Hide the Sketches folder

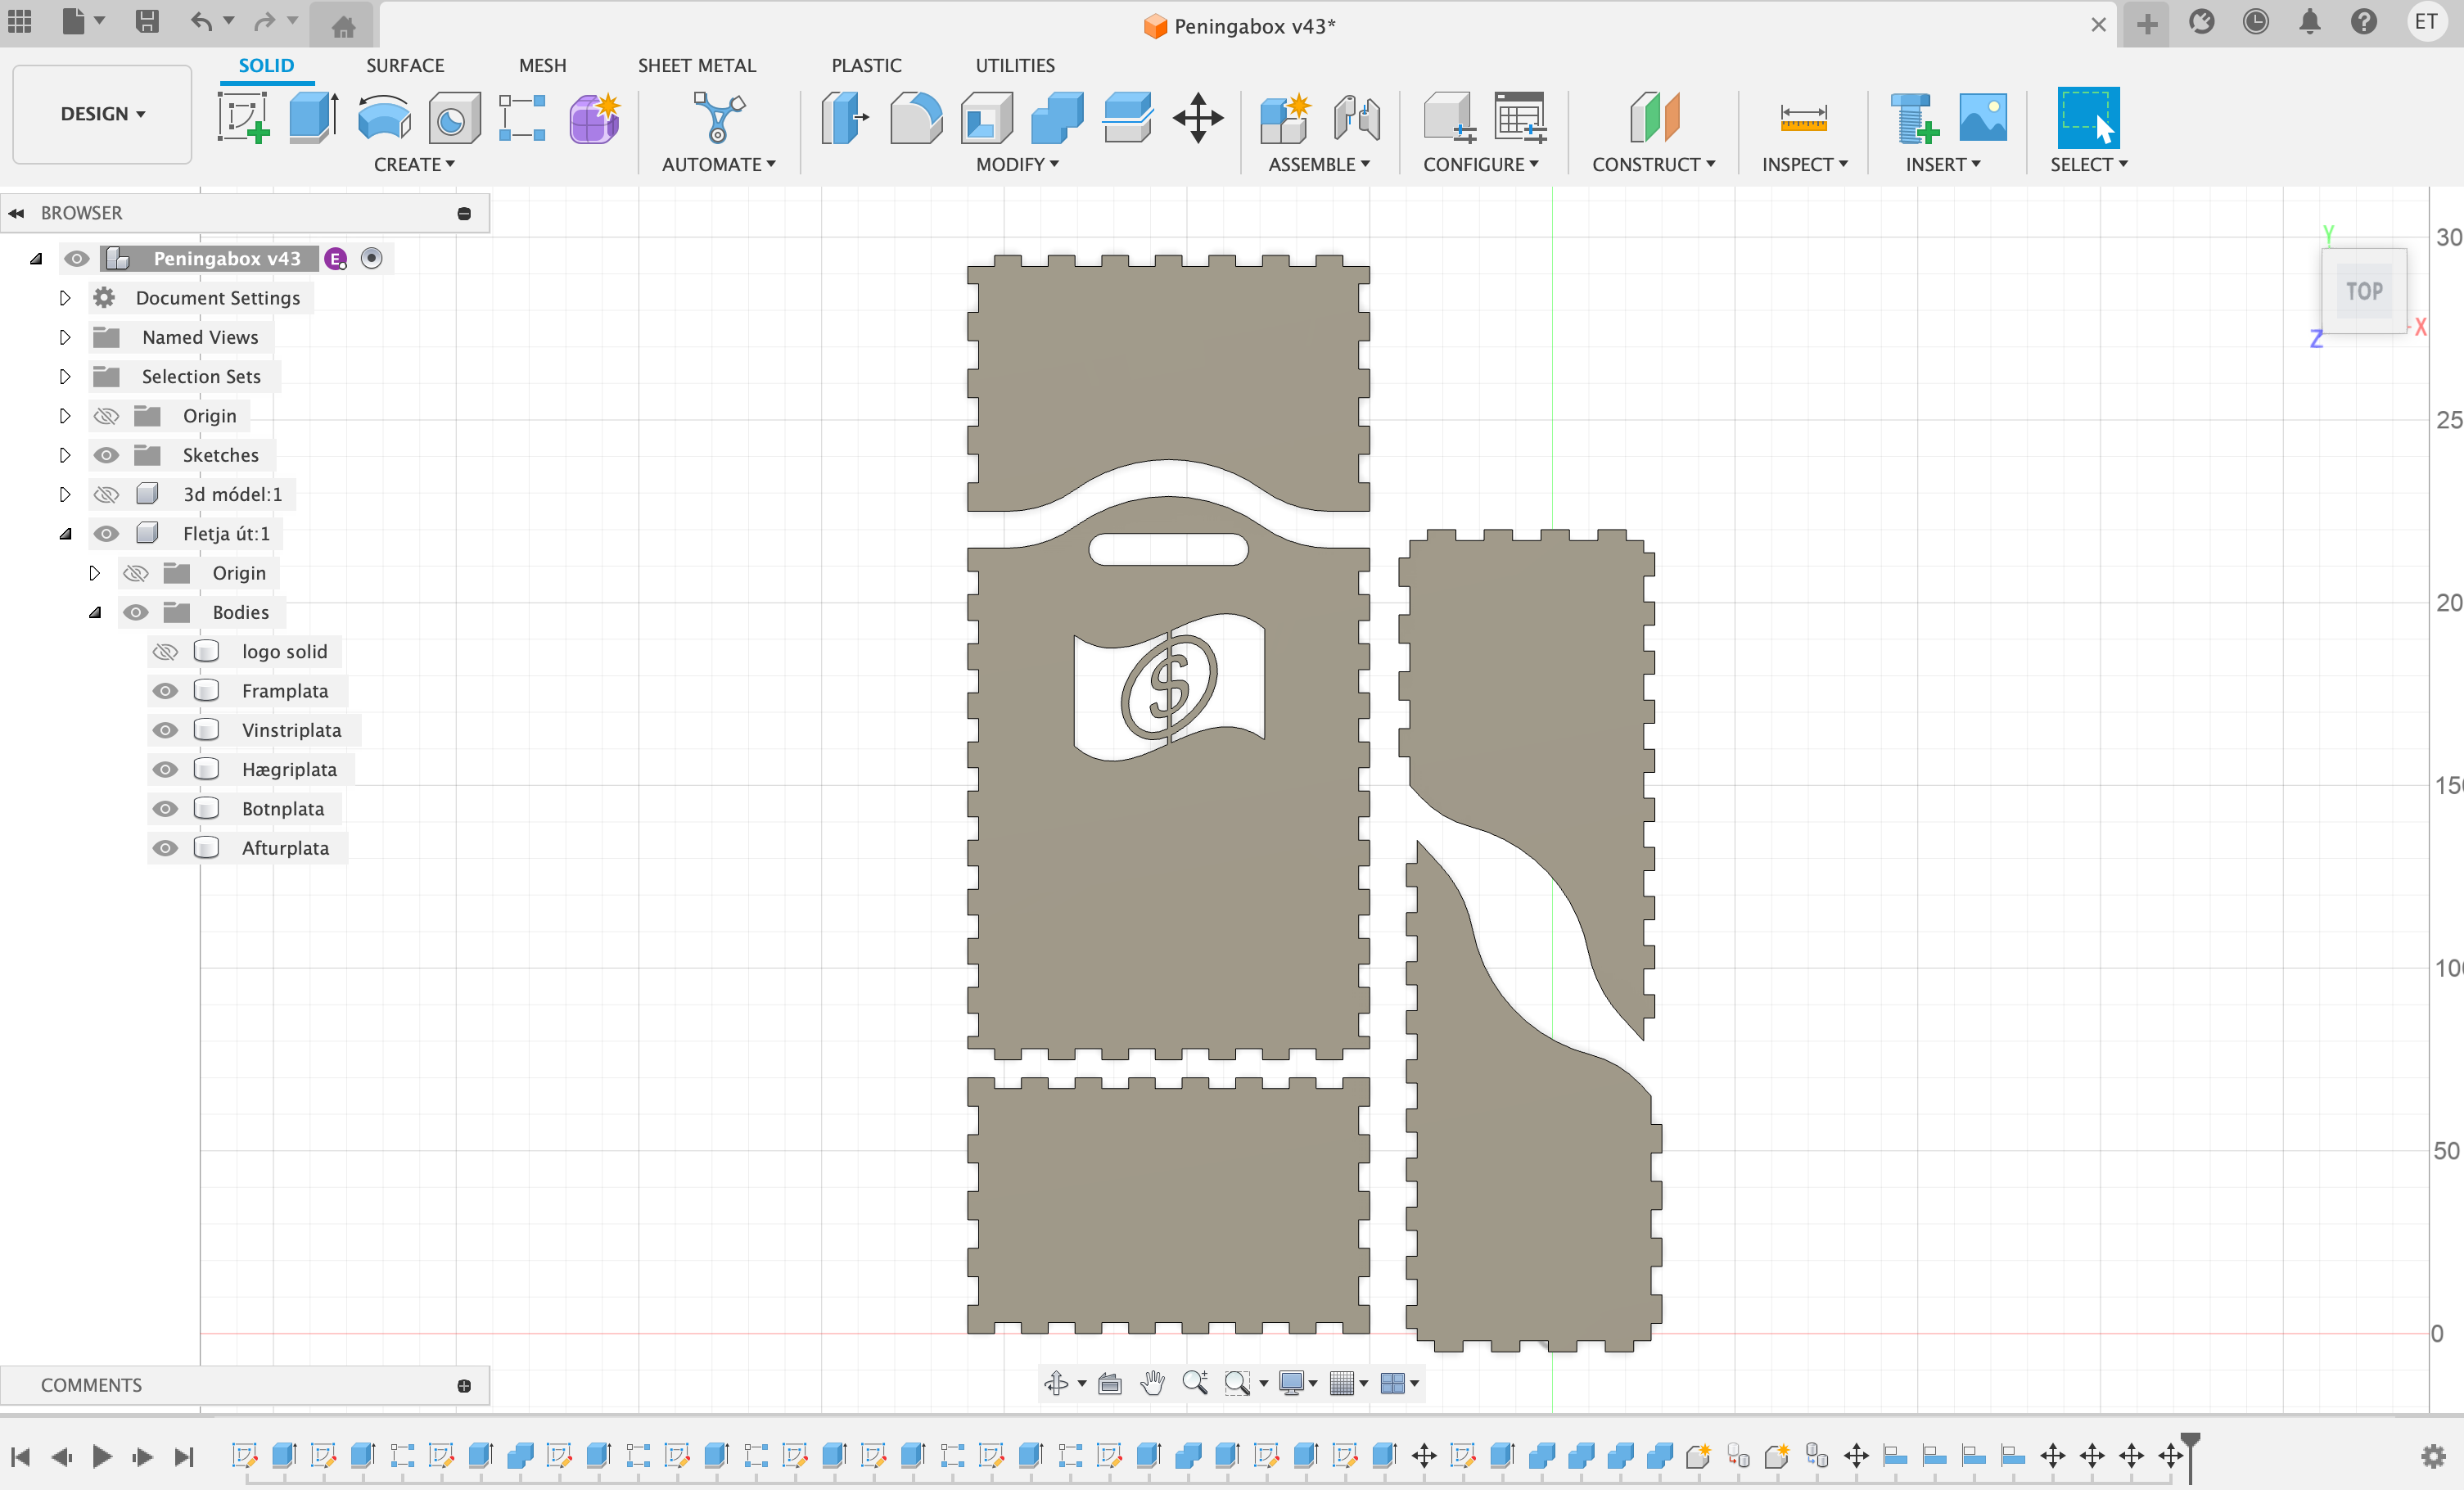(x=106, y=455)
